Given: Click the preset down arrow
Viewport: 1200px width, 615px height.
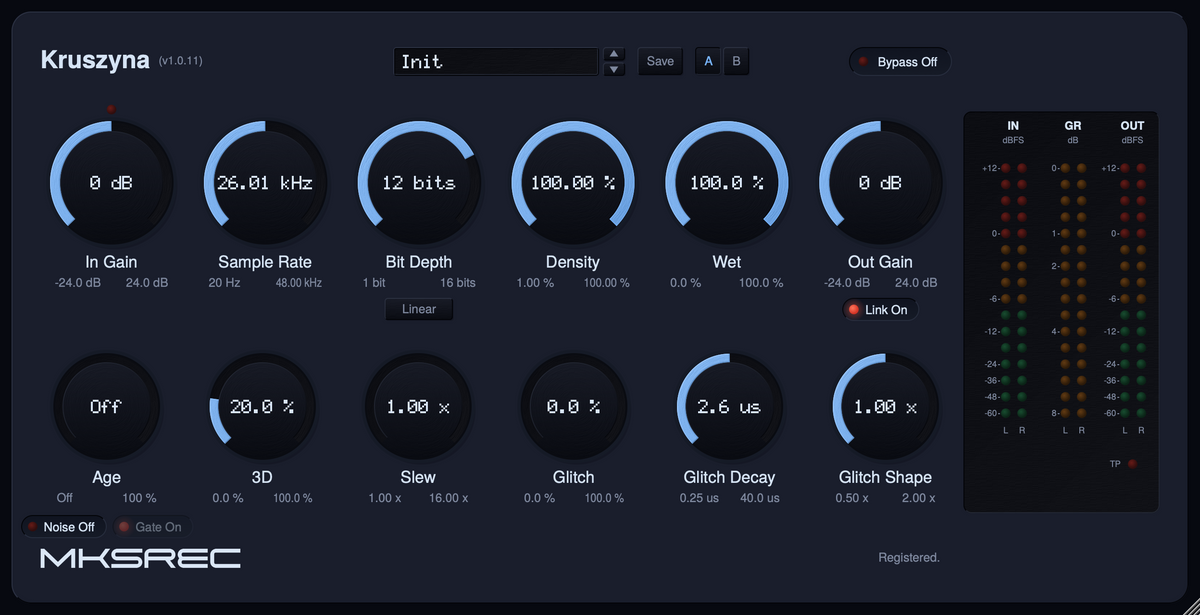Looking at the screenshot, I should click(x=615, y=69).
